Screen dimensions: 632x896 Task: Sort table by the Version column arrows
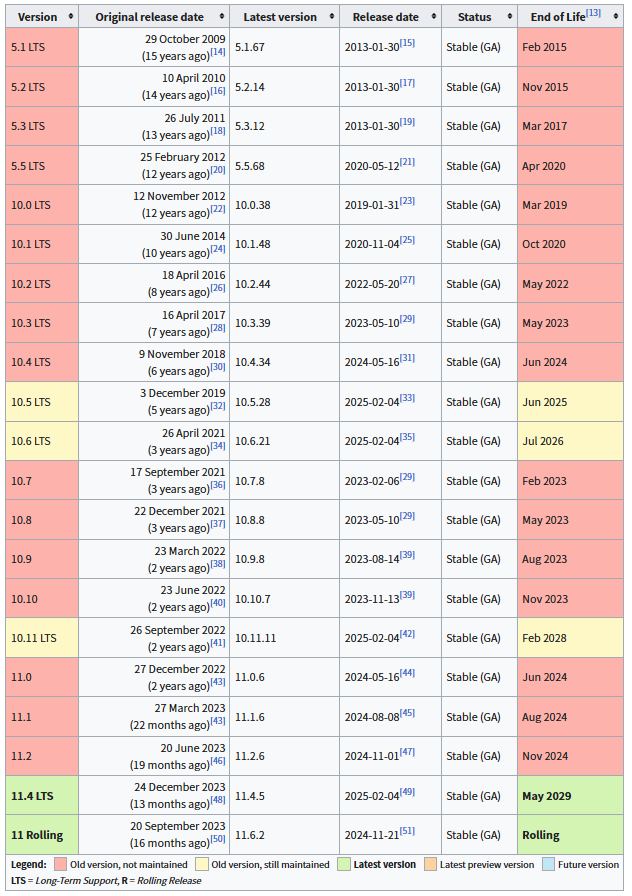71,17
